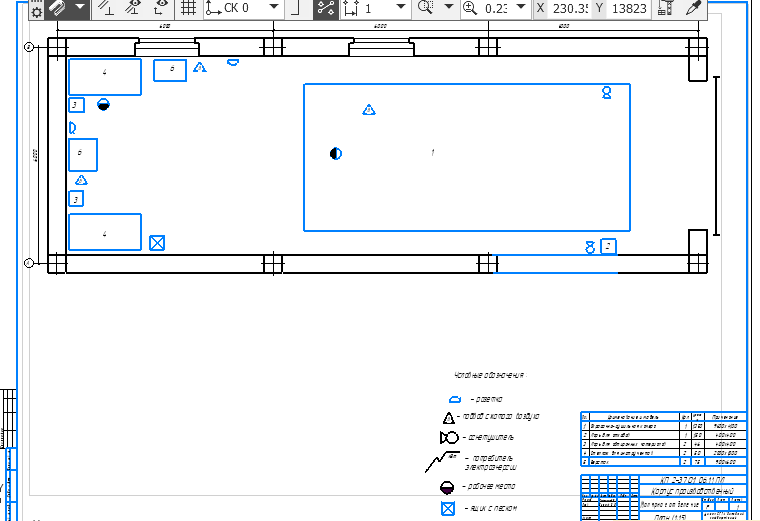Toggle the grid display icon
This screenshot has width=760, height=521.
coord(187,8)
